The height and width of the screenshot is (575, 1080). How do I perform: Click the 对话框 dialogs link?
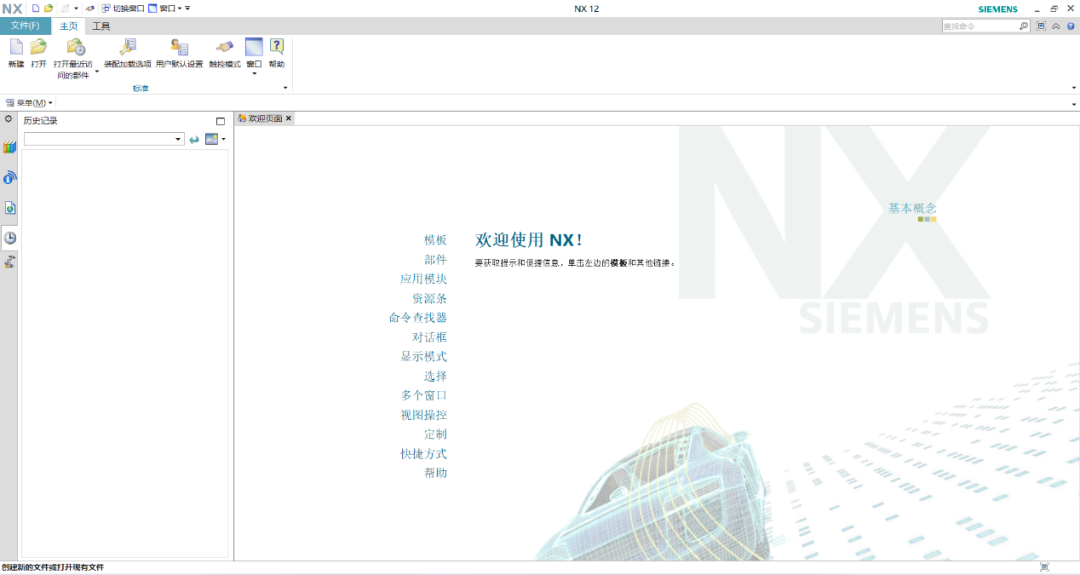point(430,337)
